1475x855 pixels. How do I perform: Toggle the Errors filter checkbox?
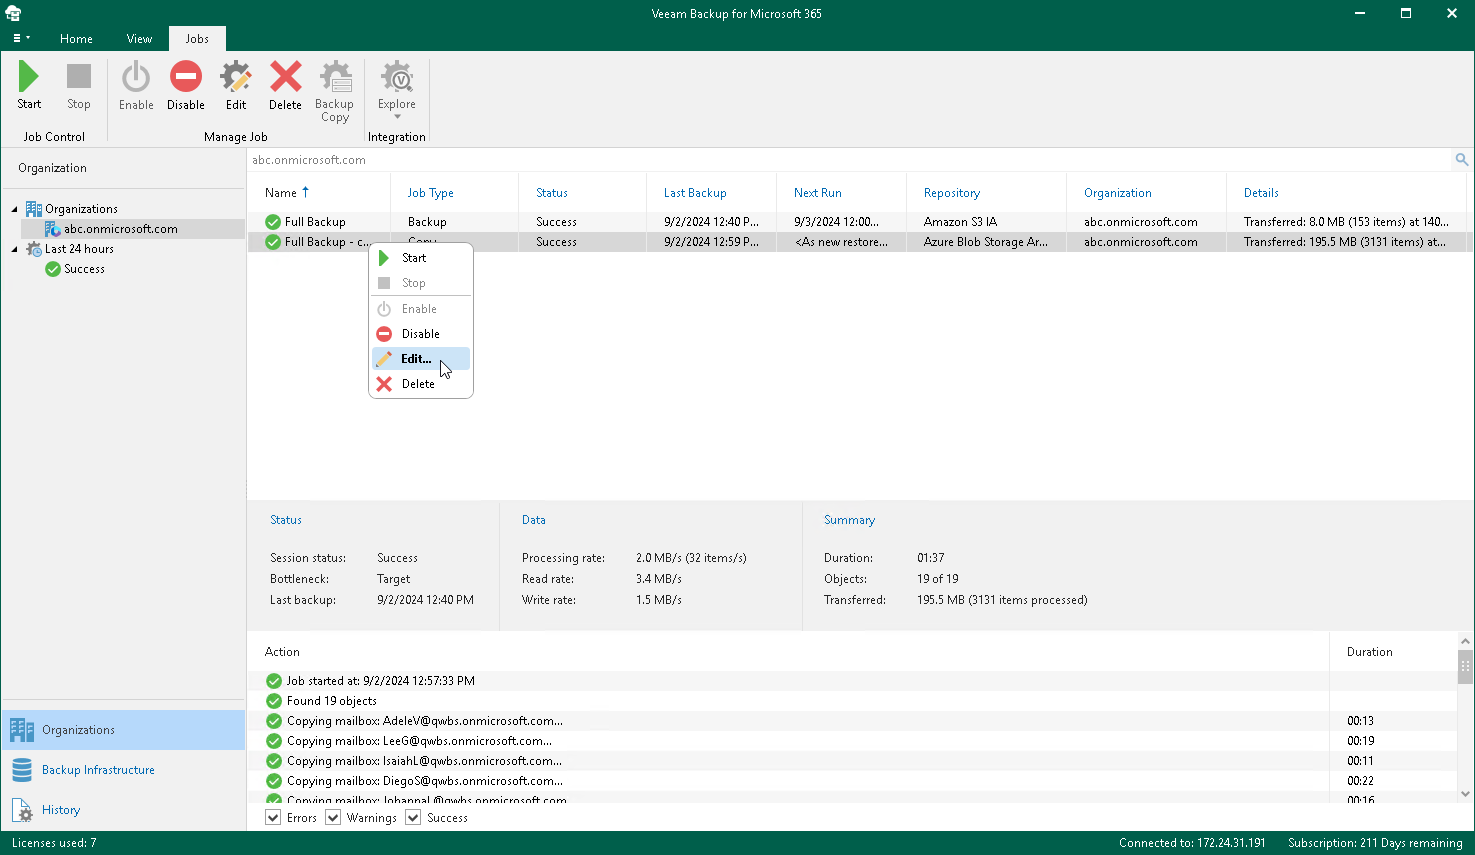point(273,818)
